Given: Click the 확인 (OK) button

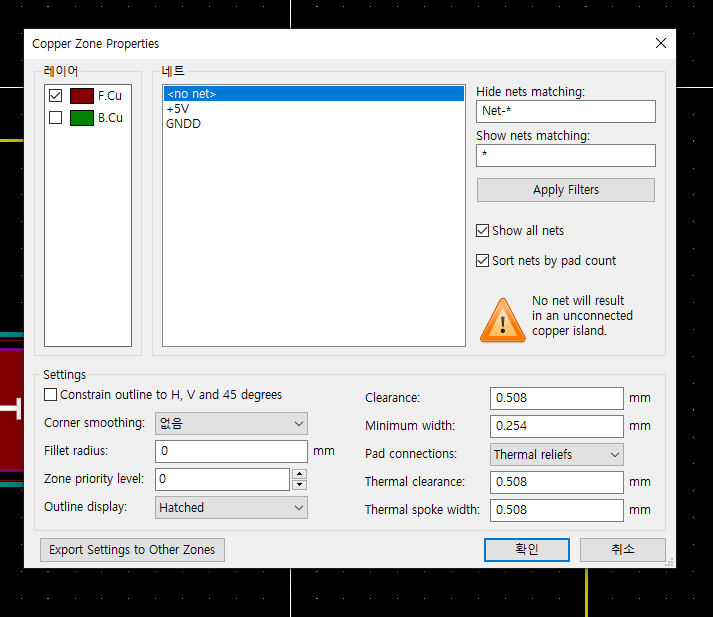Looking at the screenshot, I should [527, 550].
